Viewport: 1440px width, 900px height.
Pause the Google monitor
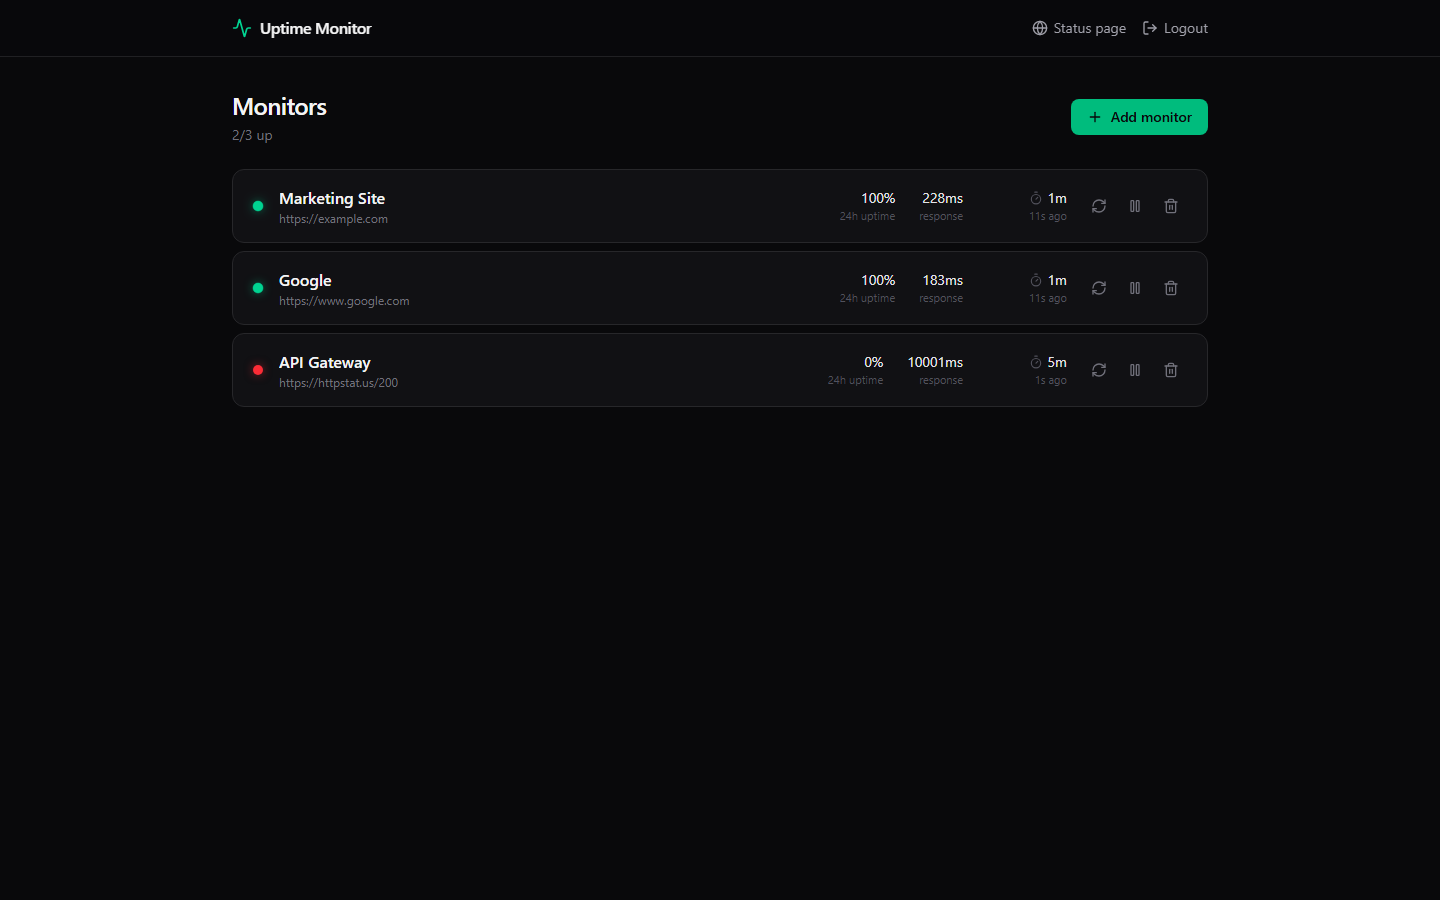tap(1135, 288)
